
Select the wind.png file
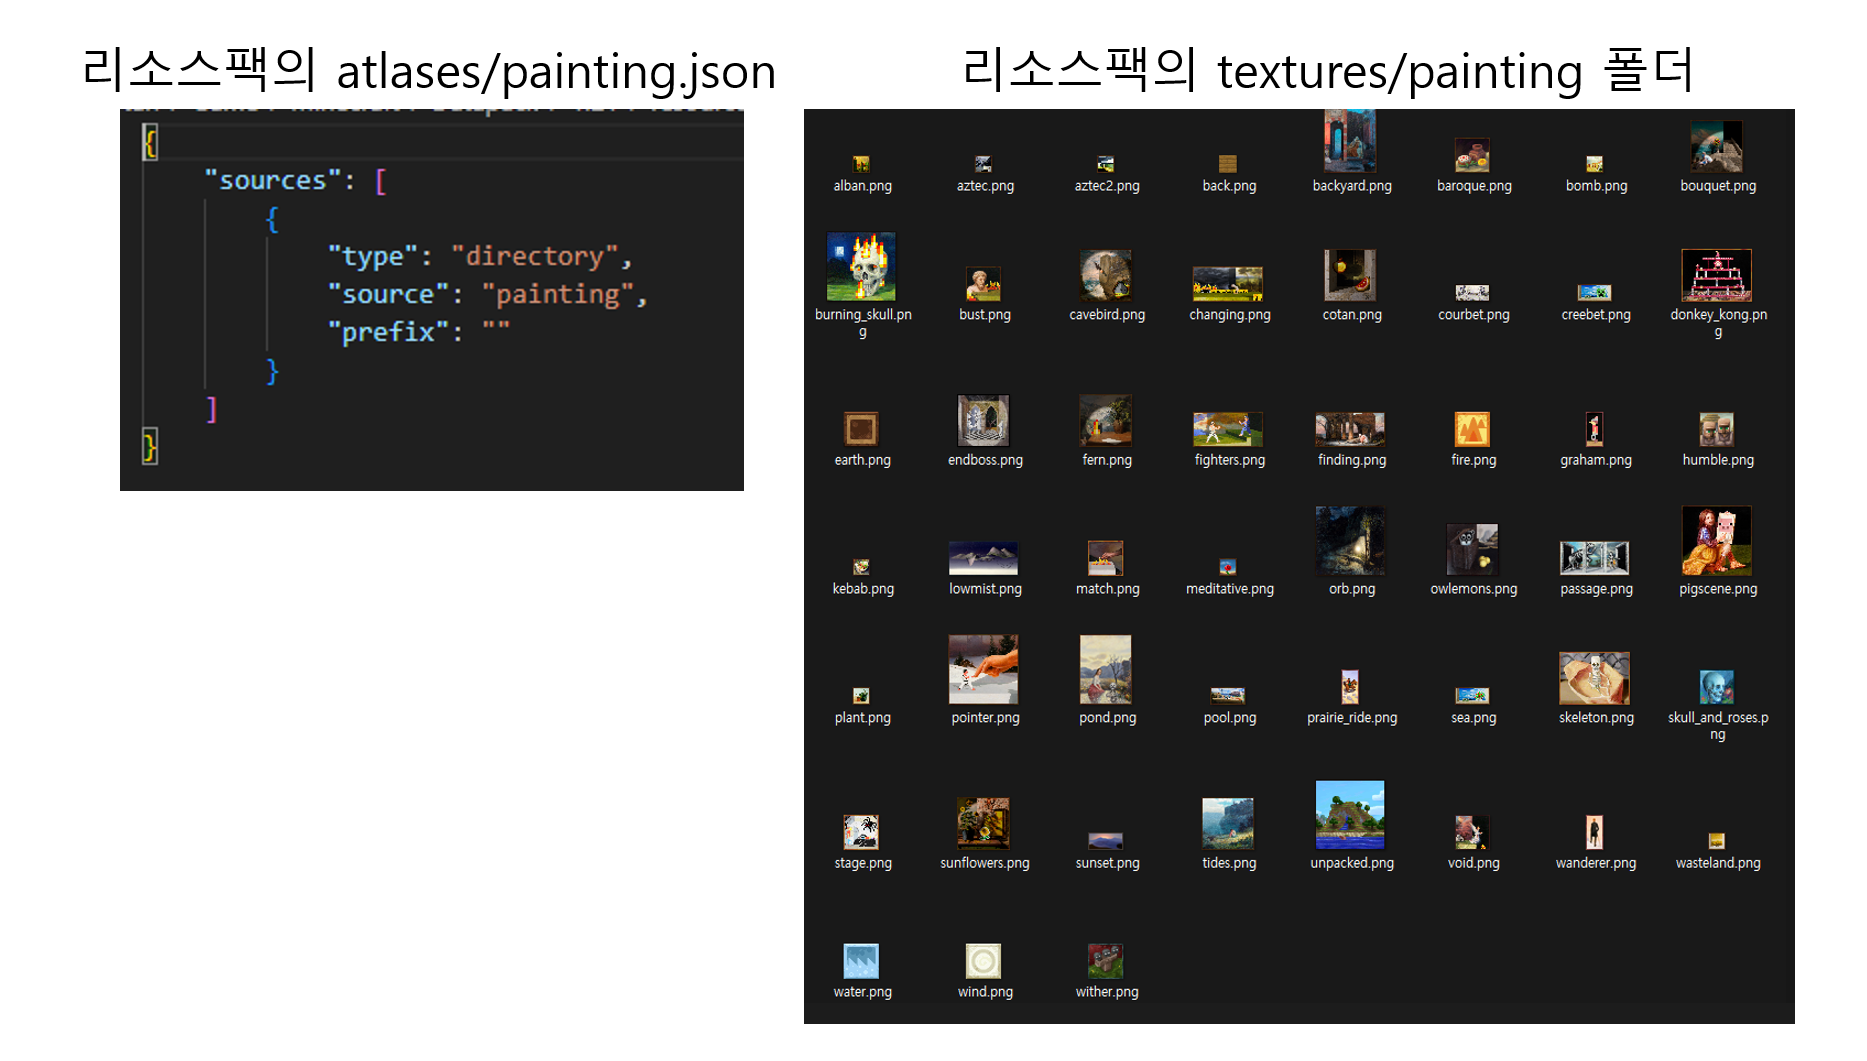[984, 961]
